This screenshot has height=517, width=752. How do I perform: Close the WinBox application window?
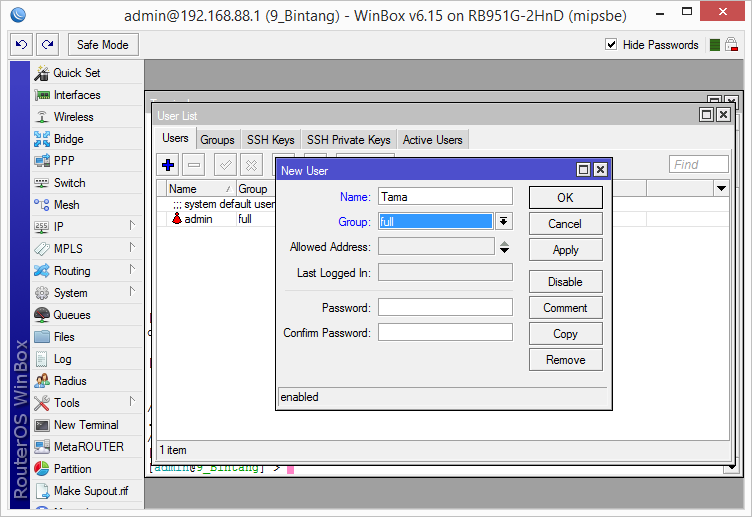pos(722,12)
